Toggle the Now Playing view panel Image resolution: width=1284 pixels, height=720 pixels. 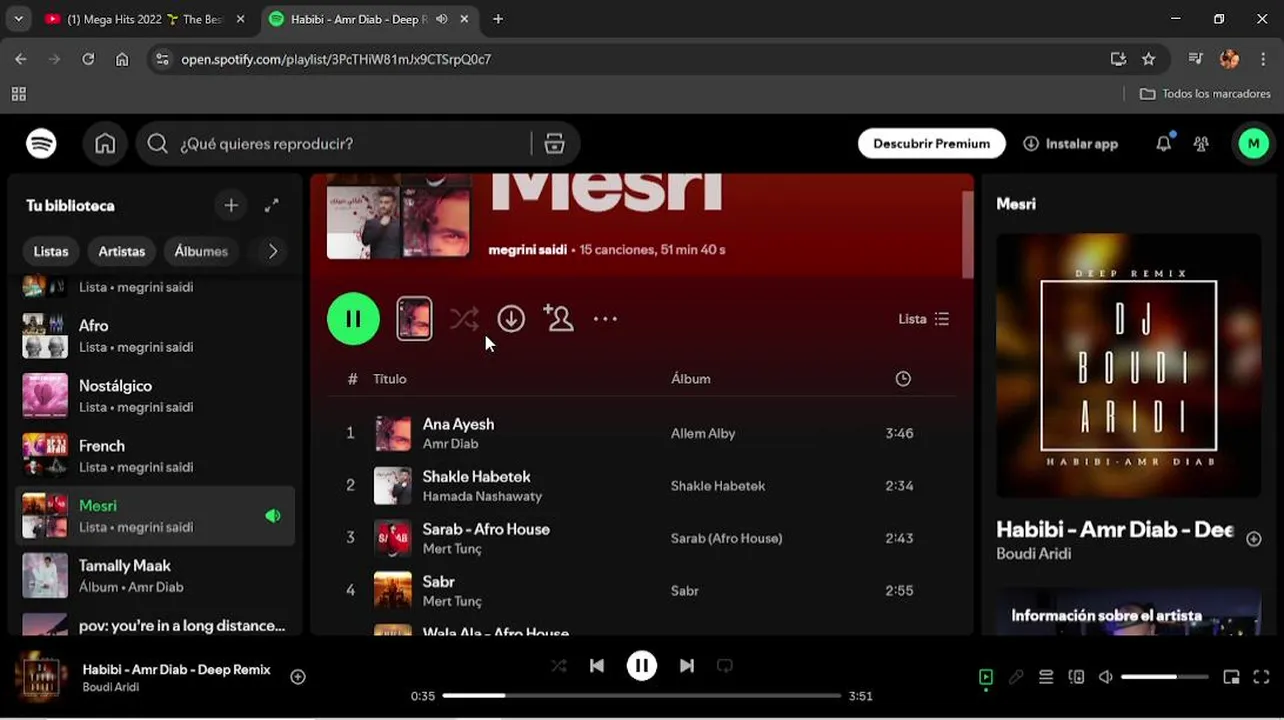[x=986, y=677]
